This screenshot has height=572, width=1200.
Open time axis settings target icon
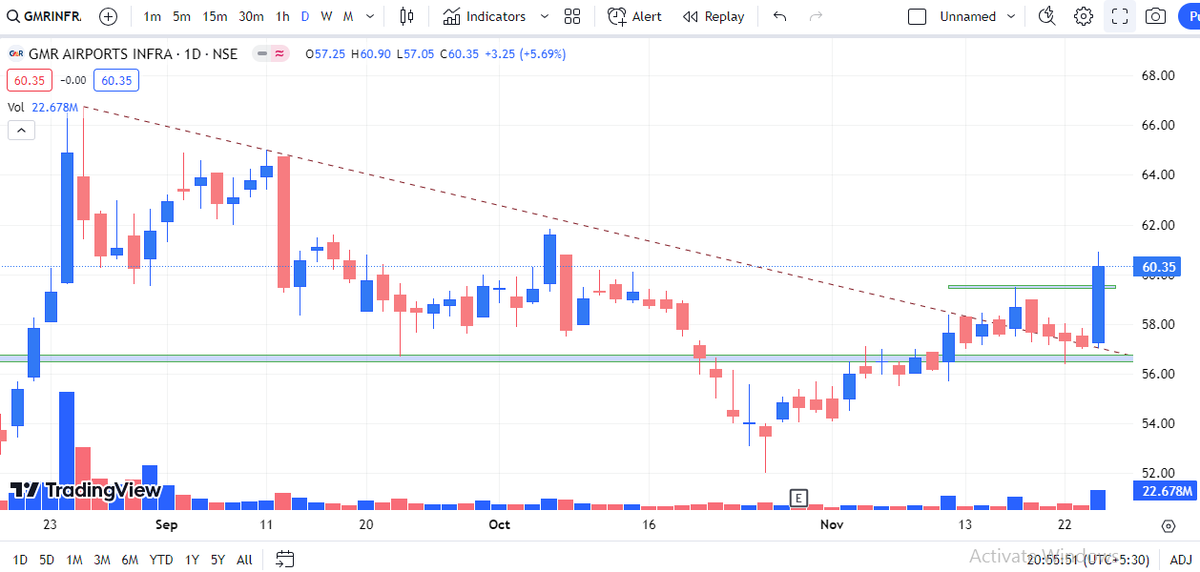[1168, 525]
